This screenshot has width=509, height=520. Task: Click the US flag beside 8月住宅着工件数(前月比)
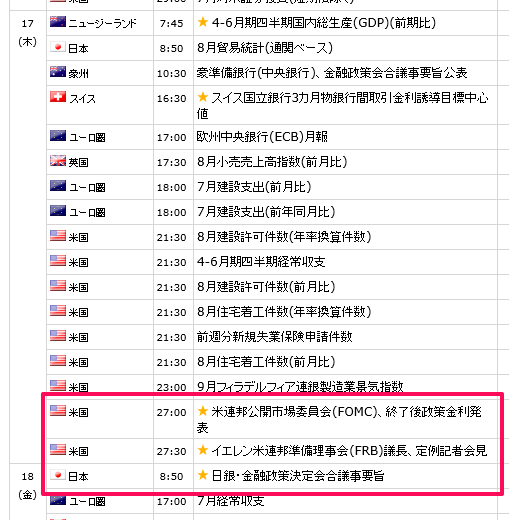(58, 361)
